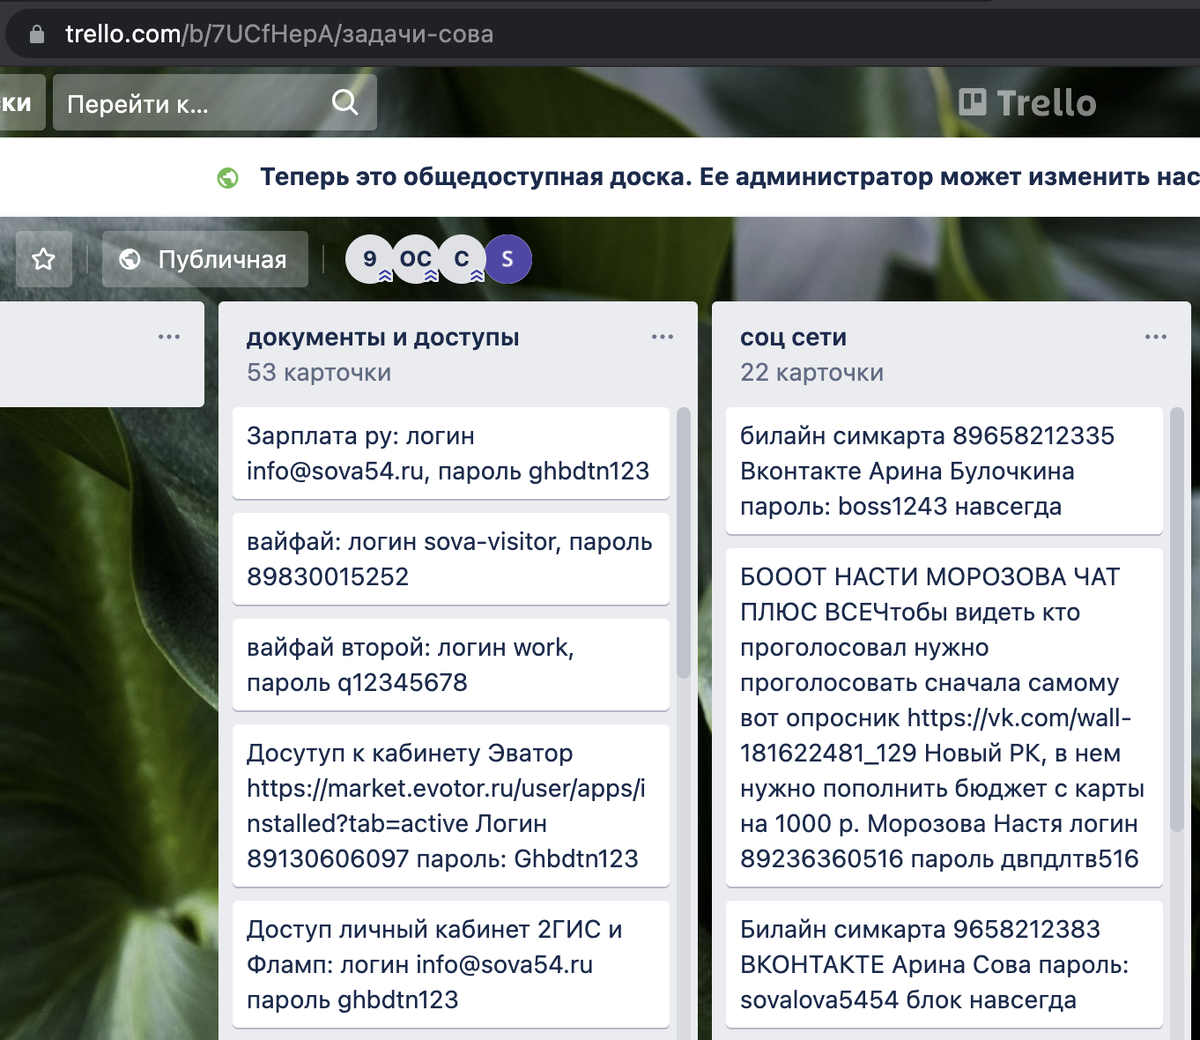The image size is (1200, 1040).
Task: Click the документы и доступы list title
Action: pos(383,337)
